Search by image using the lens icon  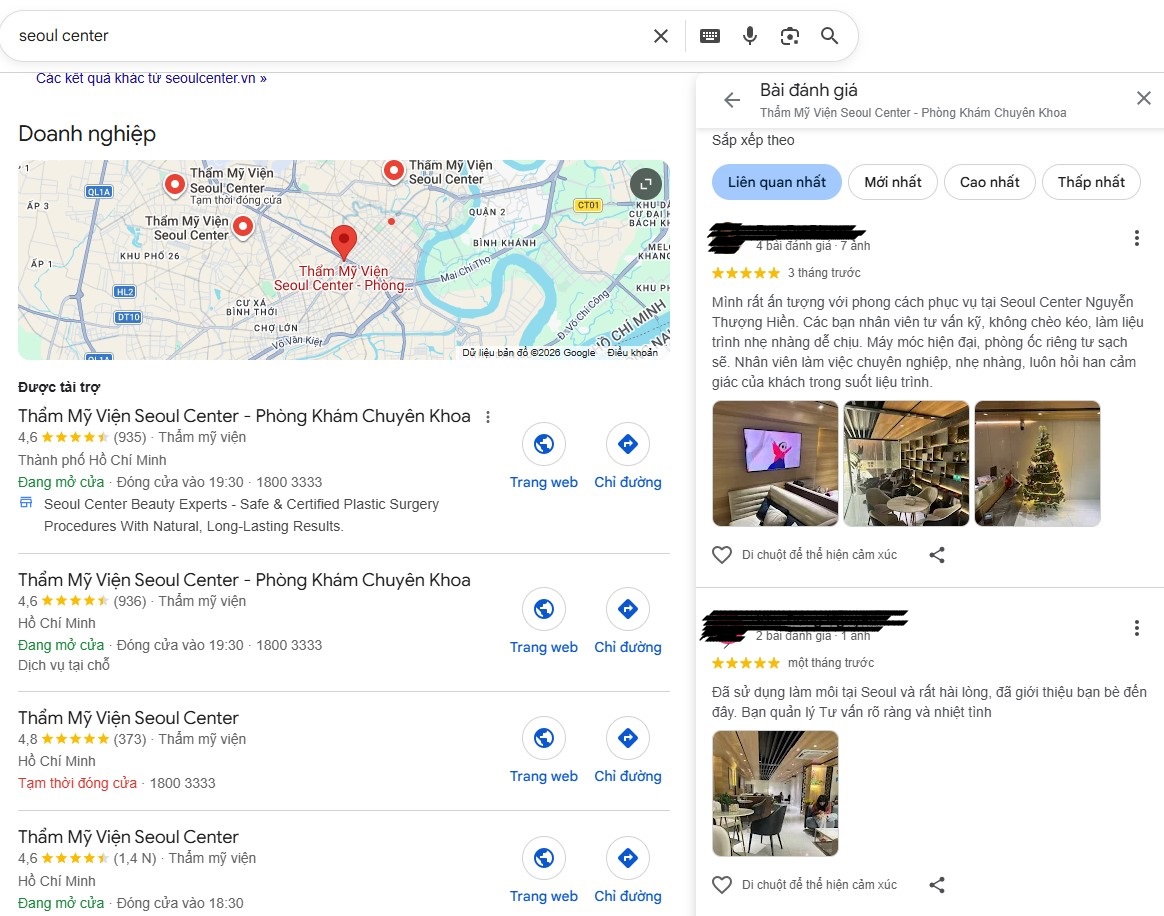(x=790, y=36)
